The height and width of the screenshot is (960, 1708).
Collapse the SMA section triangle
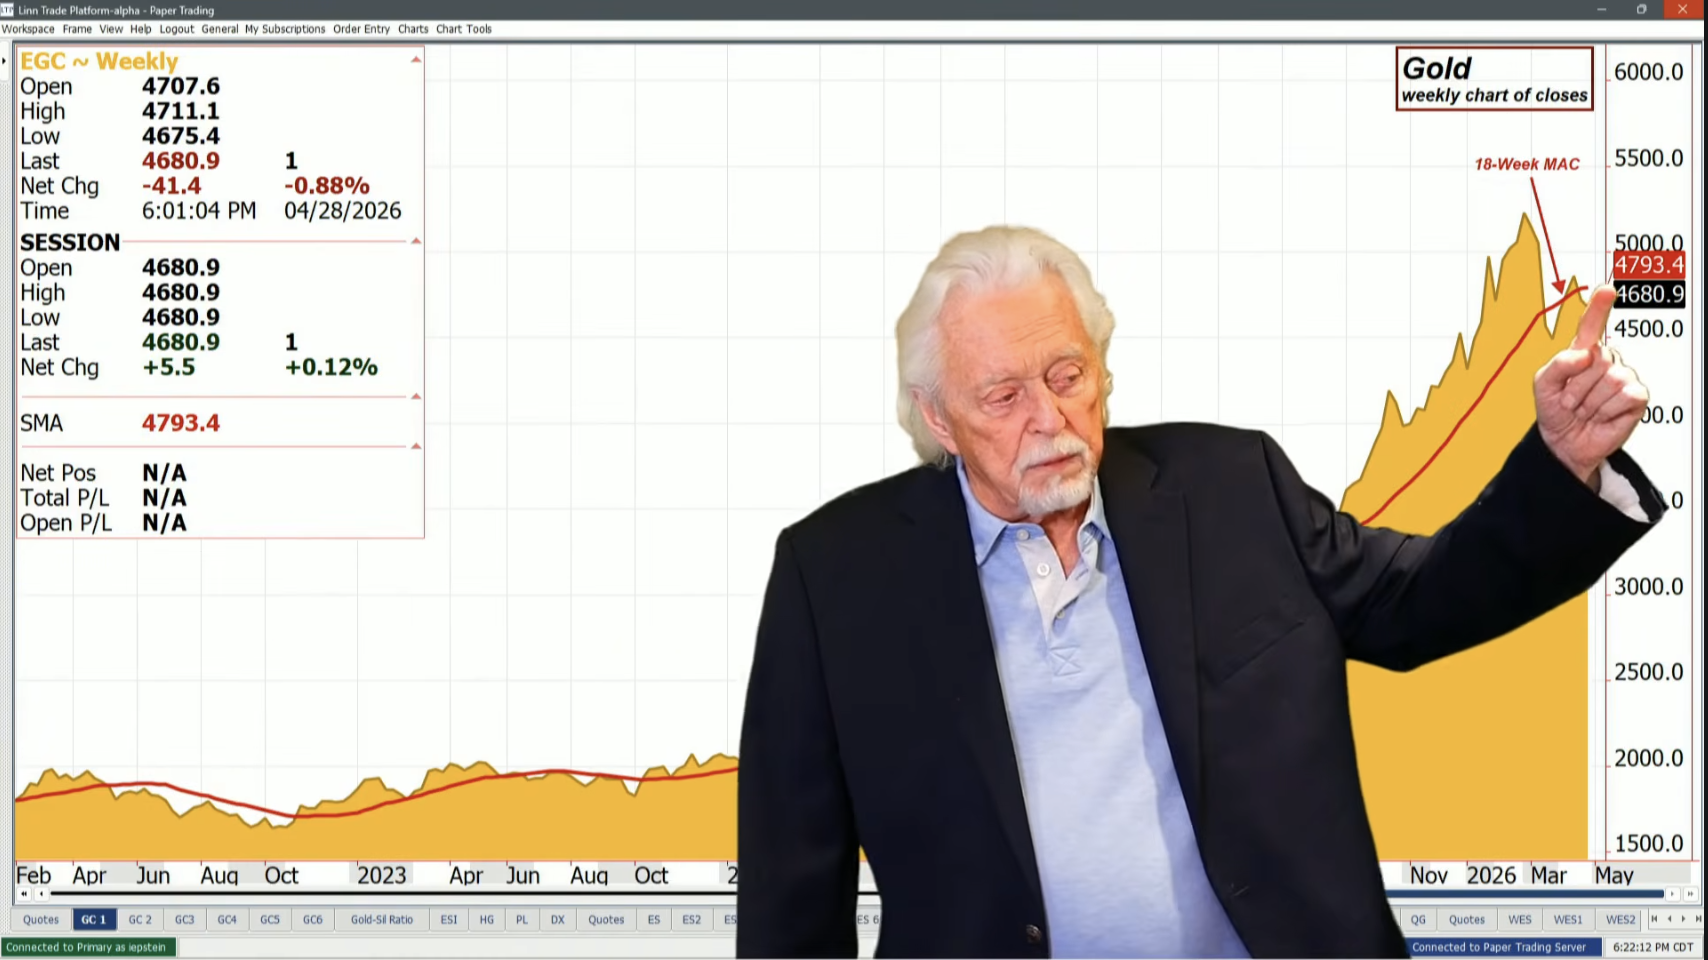pos(416,397)
